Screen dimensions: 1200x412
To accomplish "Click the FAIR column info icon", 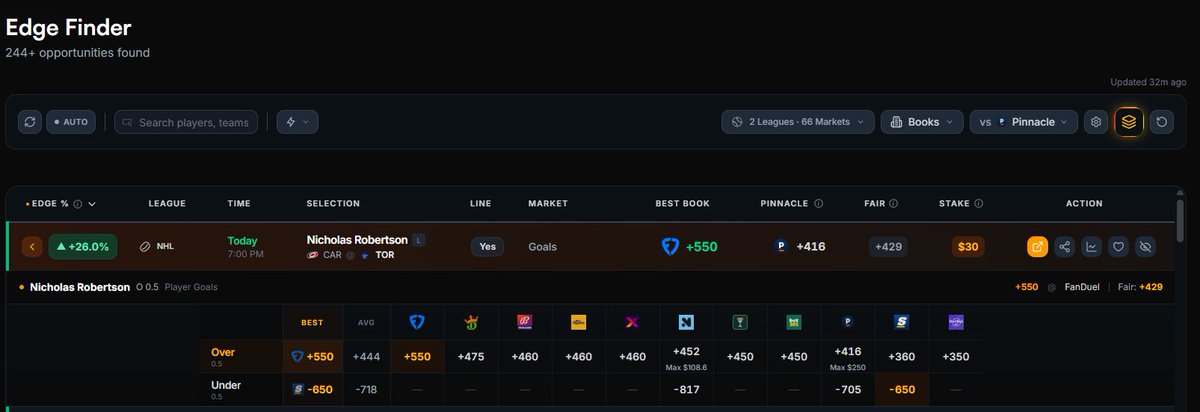I will pos(893,204).
